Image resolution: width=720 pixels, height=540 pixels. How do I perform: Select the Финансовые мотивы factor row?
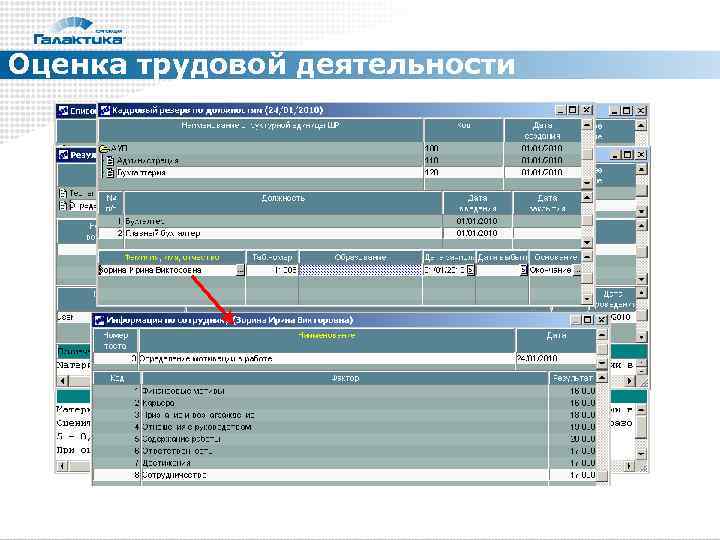[x=344, y=391]
